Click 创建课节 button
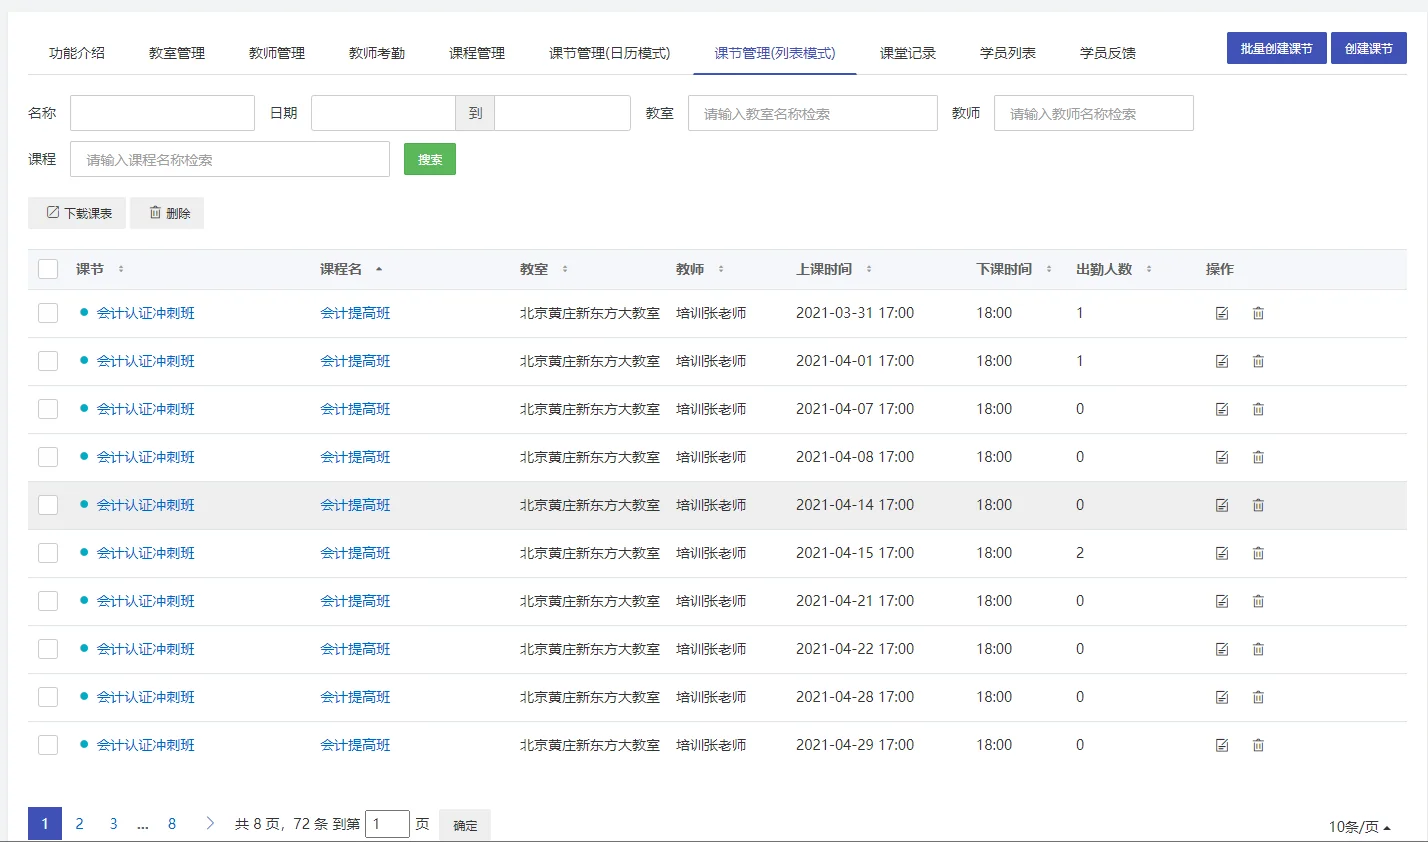The height and width of the screenshot is (842, 1428). coord(1369,48)
